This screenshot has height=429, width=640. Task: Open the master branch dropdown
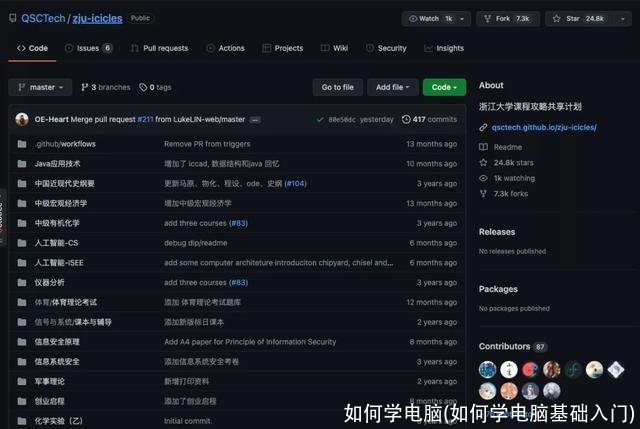coord(40,87)
